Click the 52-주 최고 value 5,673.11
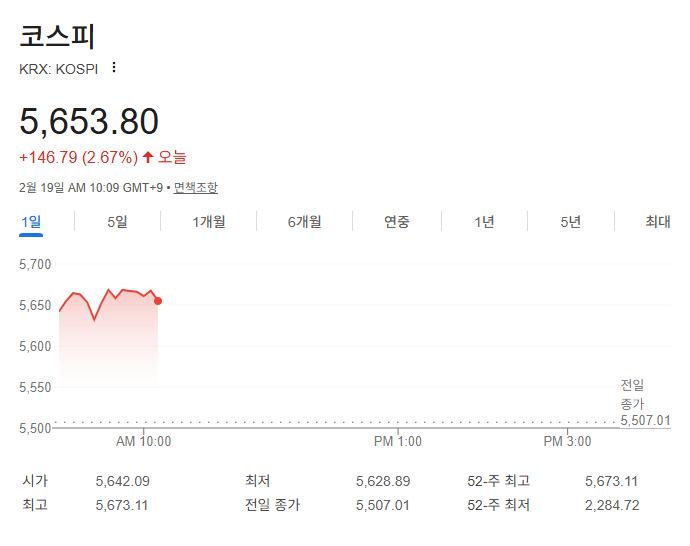Screen dimensions: 690x546 tap(611, 481)
